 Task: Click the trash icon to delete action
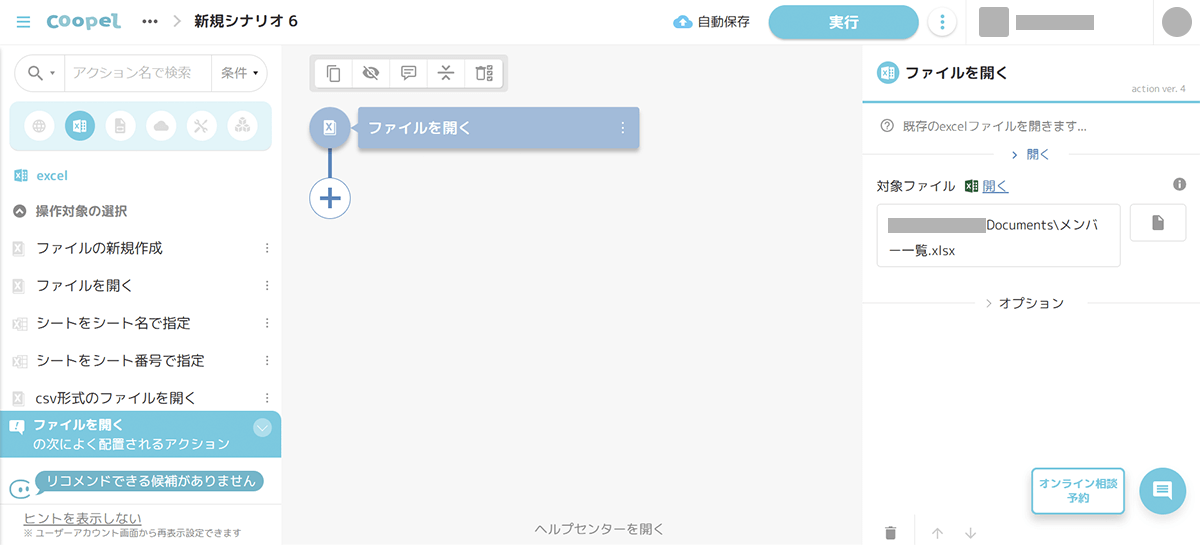coord(890,533)
